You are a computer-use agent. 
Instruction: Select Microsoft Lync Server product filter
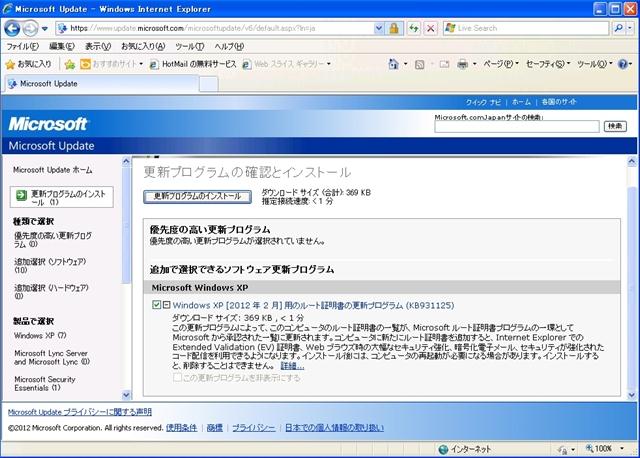coord(52,357)
